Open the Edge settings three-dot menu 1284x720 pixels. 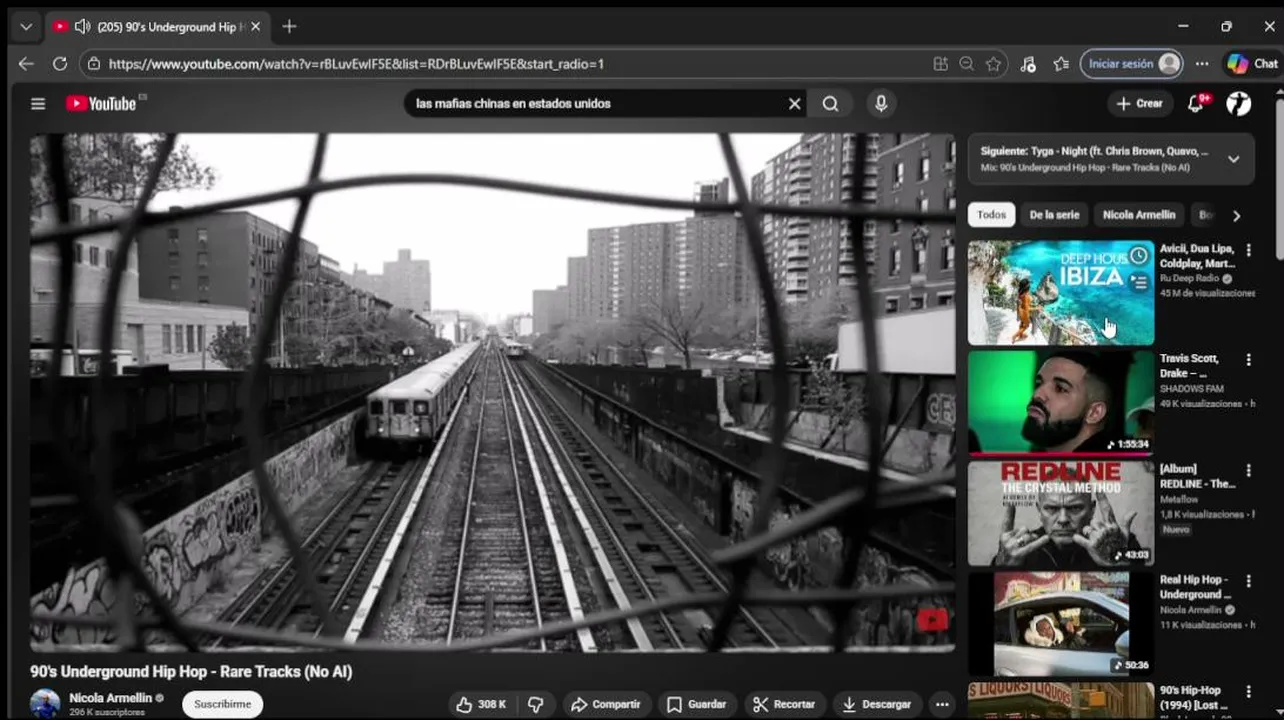point(1202,63)
